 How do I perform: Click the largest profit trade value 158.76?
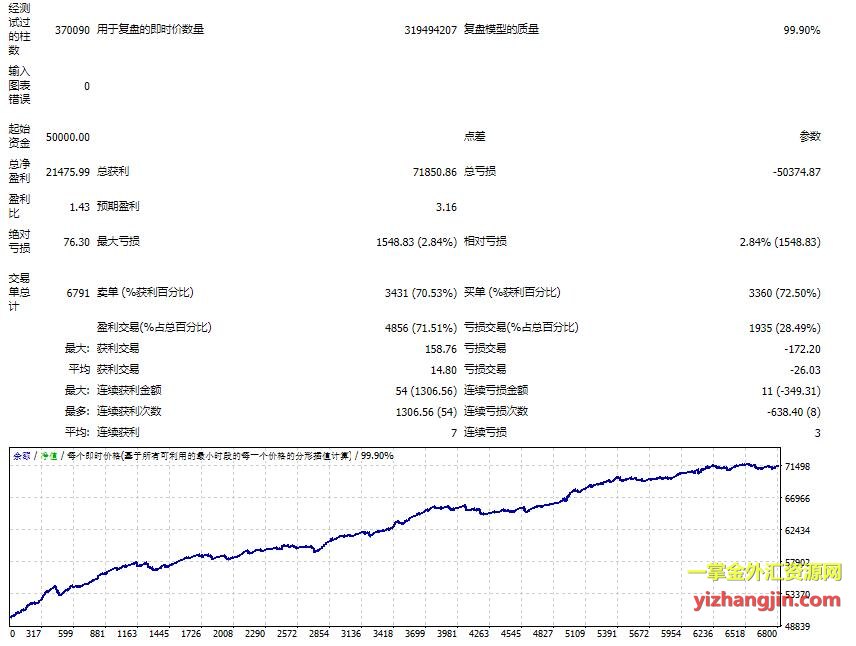[441, 349]
